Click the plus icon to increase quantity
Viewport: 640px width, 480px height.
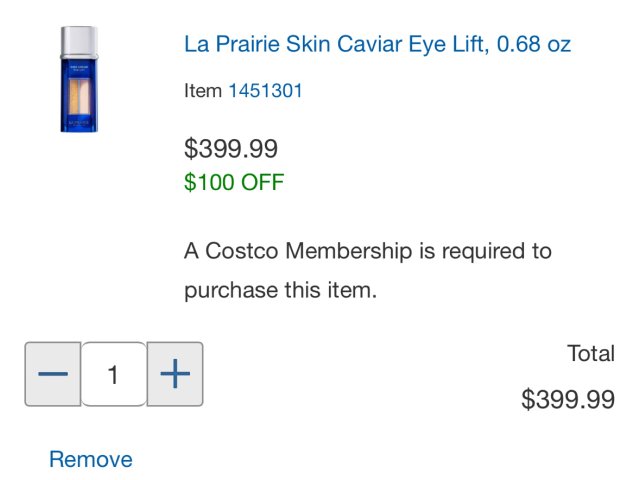coord(175,374)
